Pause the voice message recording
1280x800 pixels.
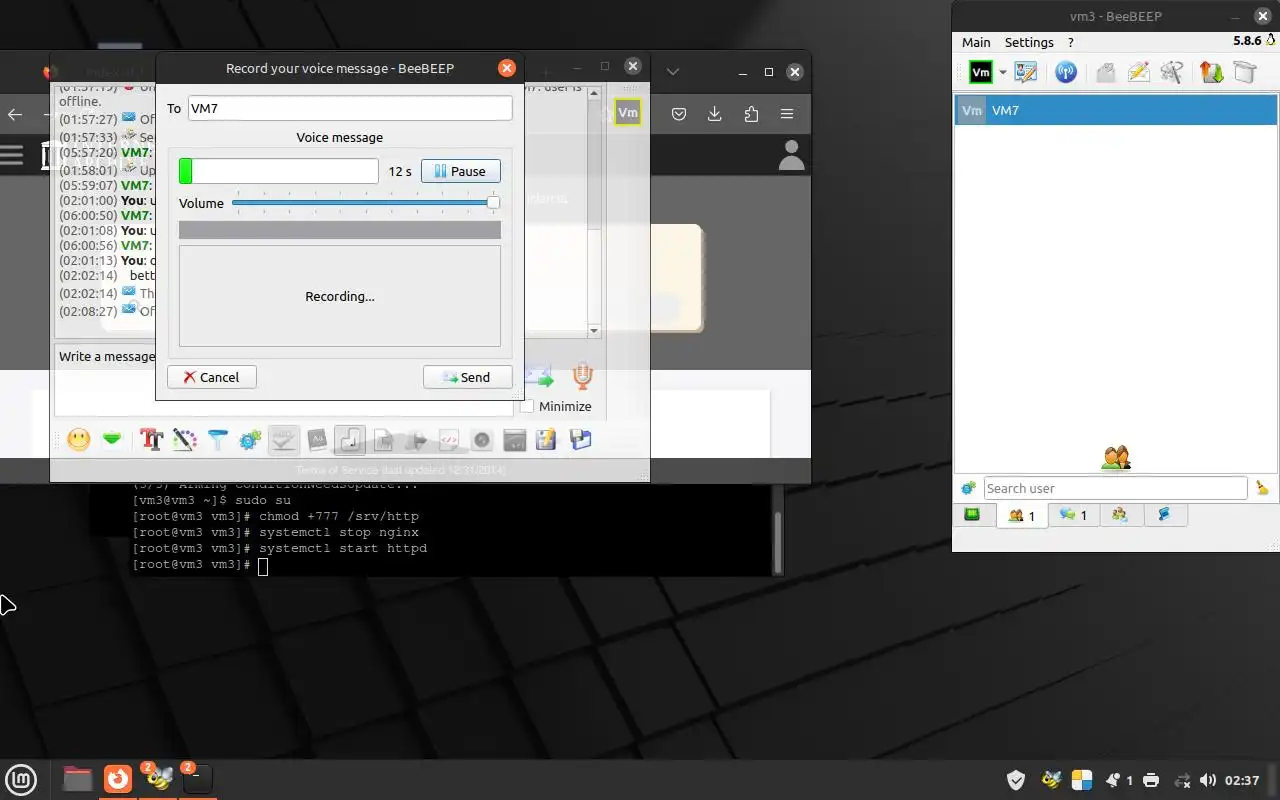(461, 171)
